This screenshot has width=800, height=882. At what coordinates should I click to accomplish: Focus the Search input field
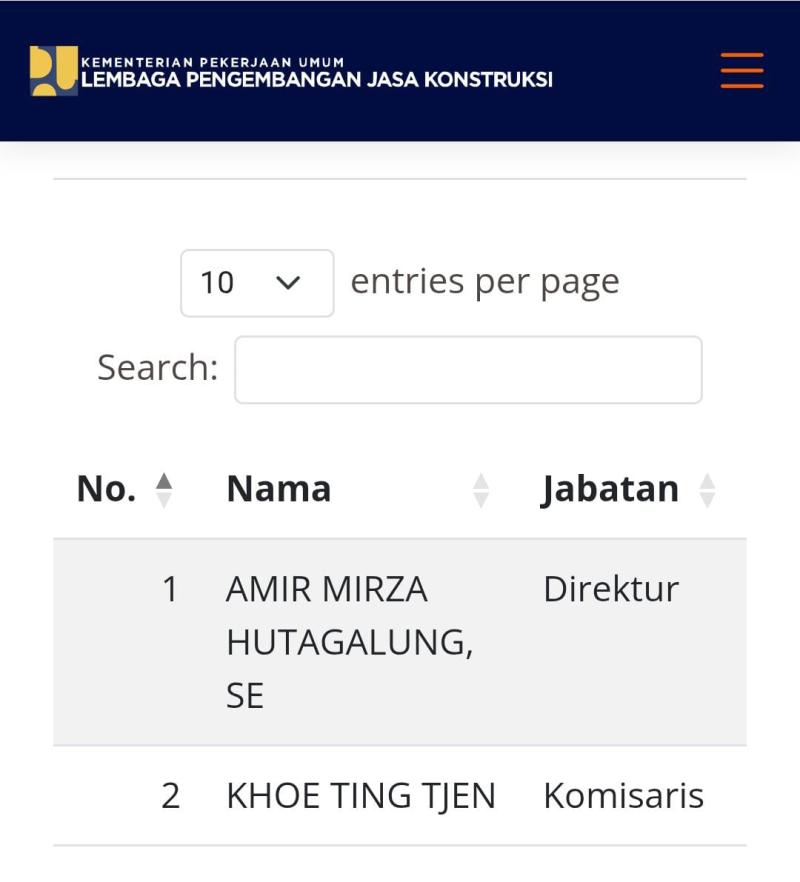(x=468, y=370)
